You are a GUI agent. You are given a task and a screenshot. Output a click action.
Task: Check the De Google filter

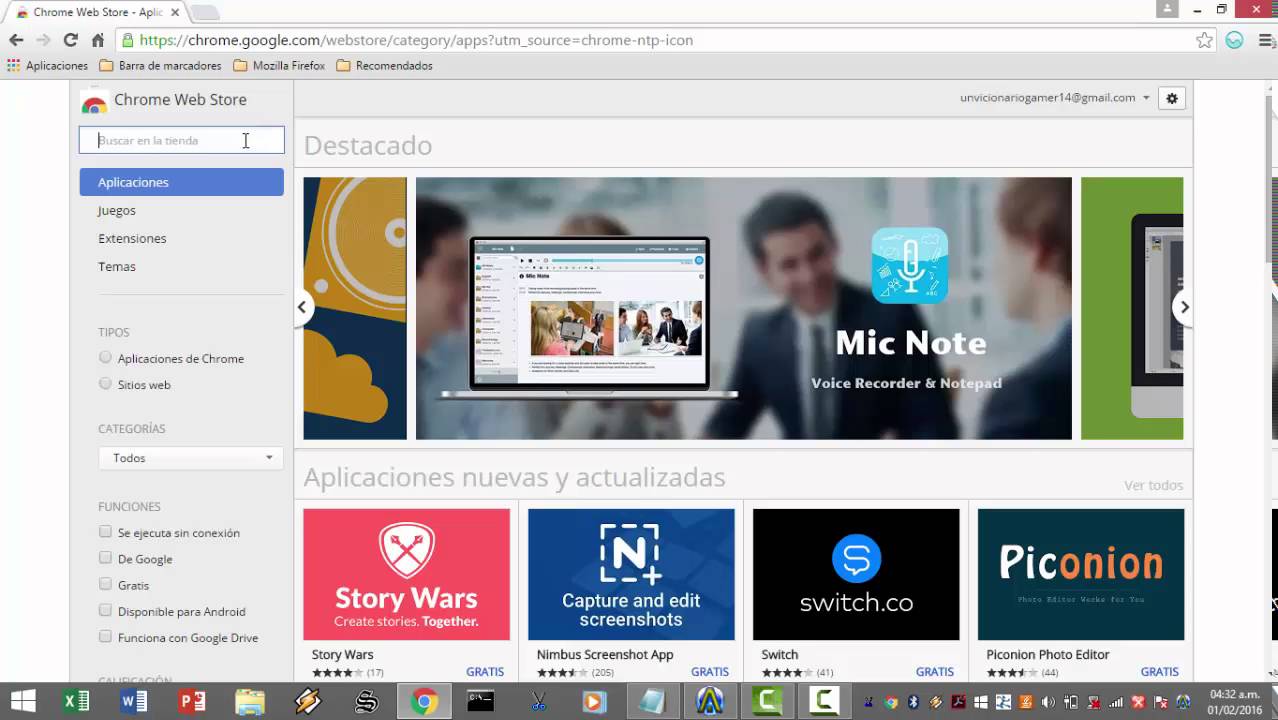pyautogui.click(x=105, y=558)
